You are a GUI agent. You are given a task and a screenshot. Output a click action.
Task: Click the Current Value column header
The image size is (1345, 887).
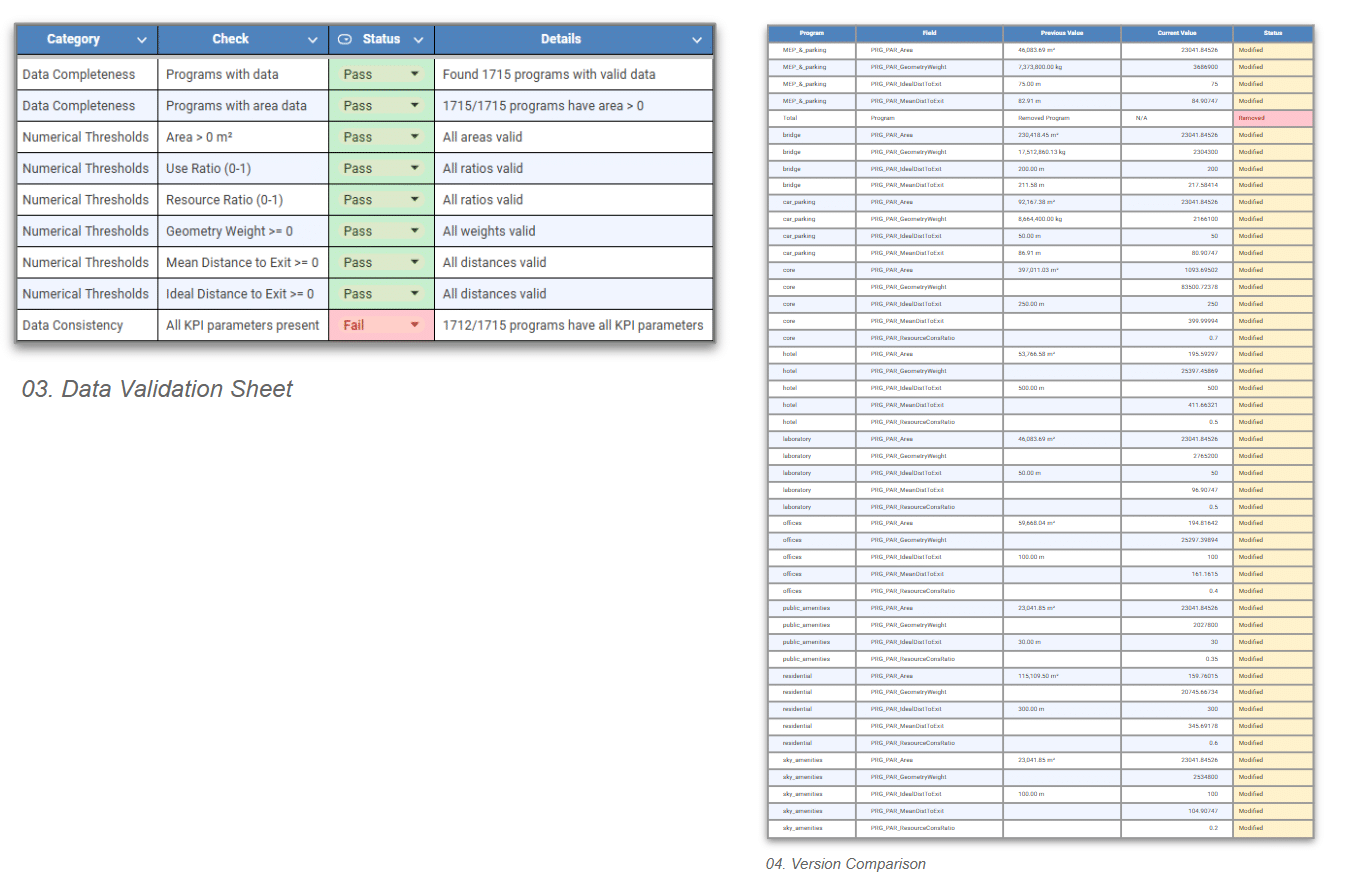(x=1176, y=33)
